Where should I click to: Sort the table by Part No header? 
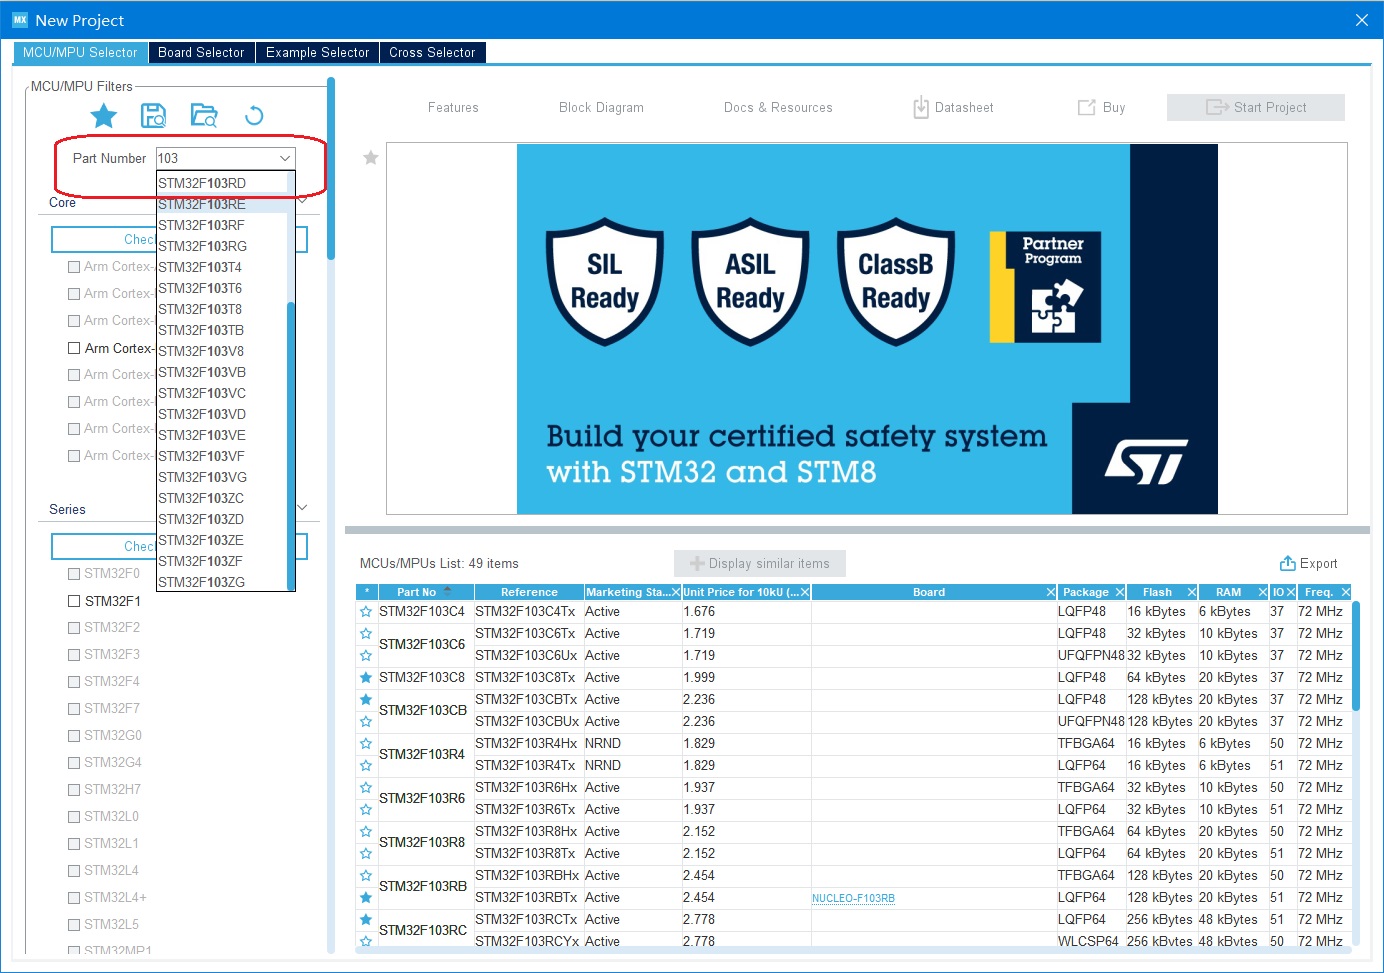[416, 592]
